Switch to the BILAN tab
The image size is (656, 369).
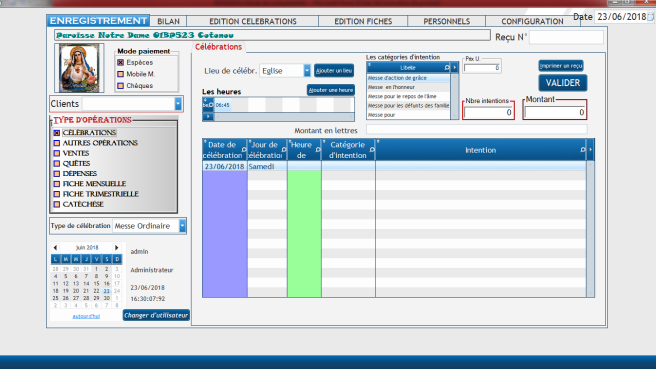(x=168, y=21)
